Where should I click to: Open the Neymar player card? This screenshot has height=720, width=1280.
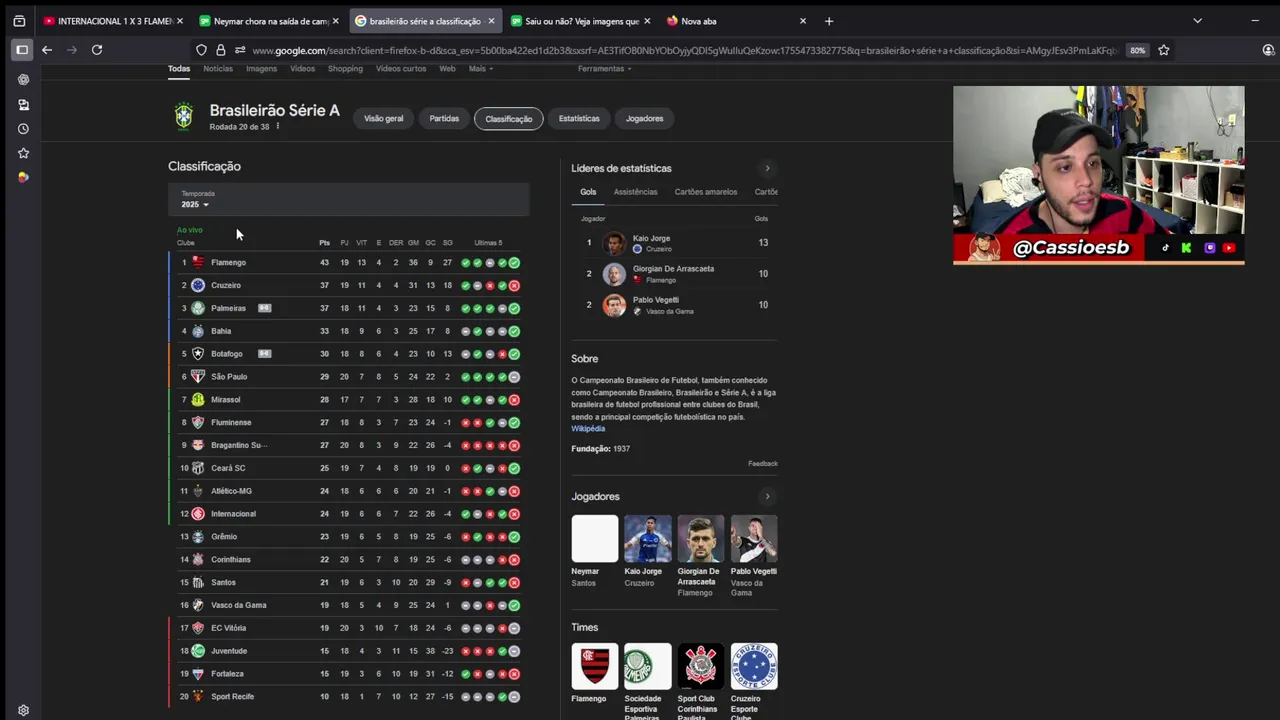595,550
